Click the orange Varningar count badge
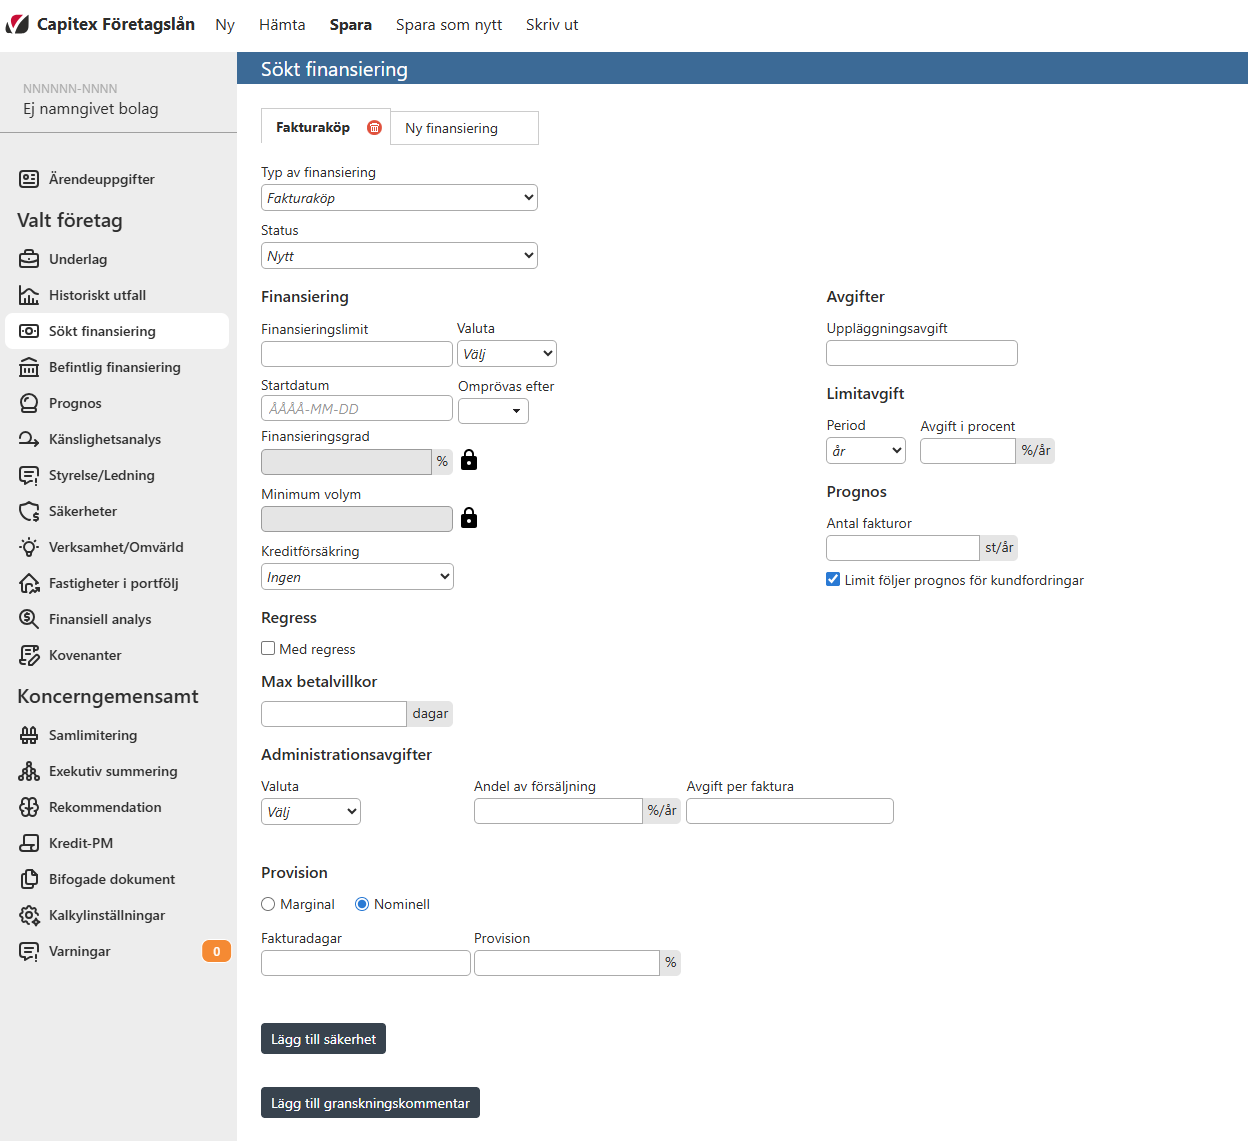This screenshot has width=1248, height=1141. point(216,951)
